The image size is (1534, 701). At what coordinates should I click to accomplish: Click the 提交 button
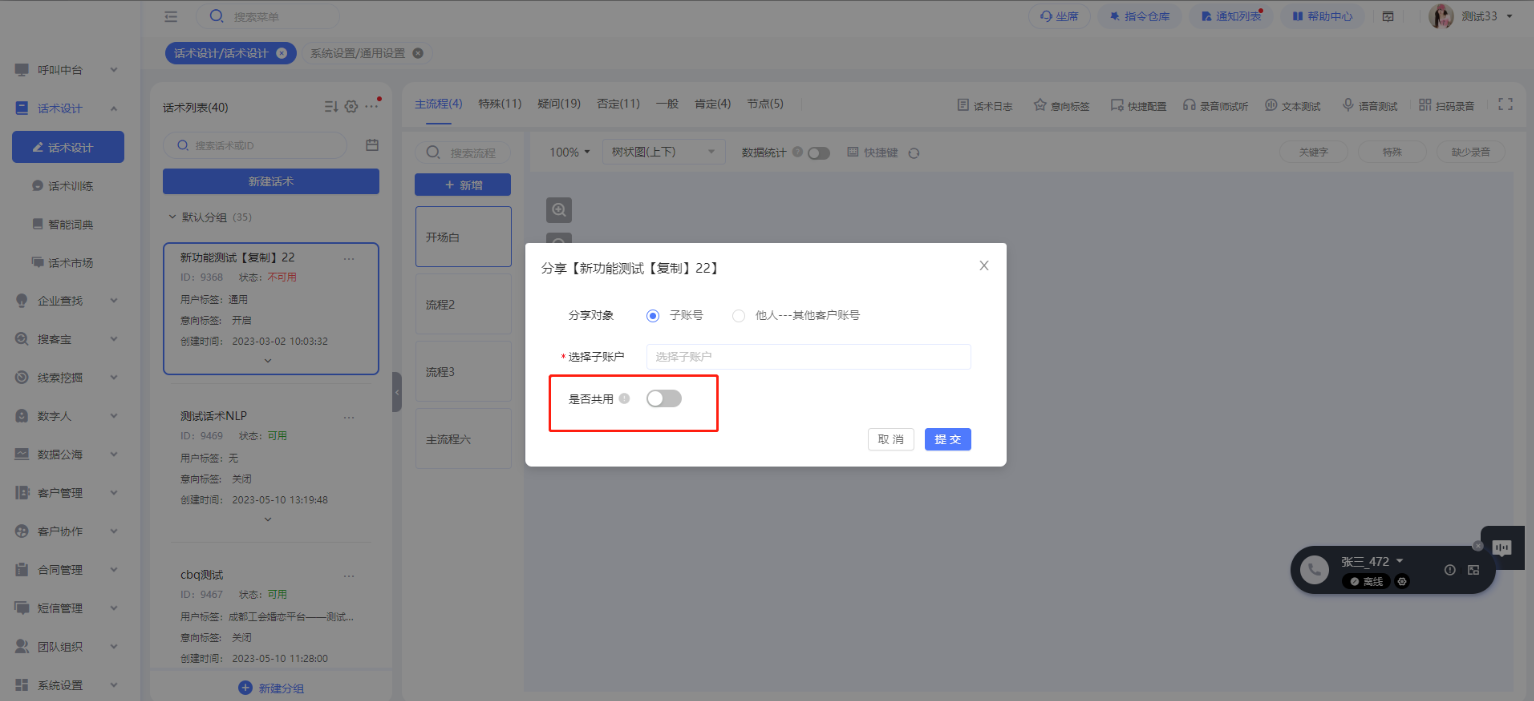(947, 439)
